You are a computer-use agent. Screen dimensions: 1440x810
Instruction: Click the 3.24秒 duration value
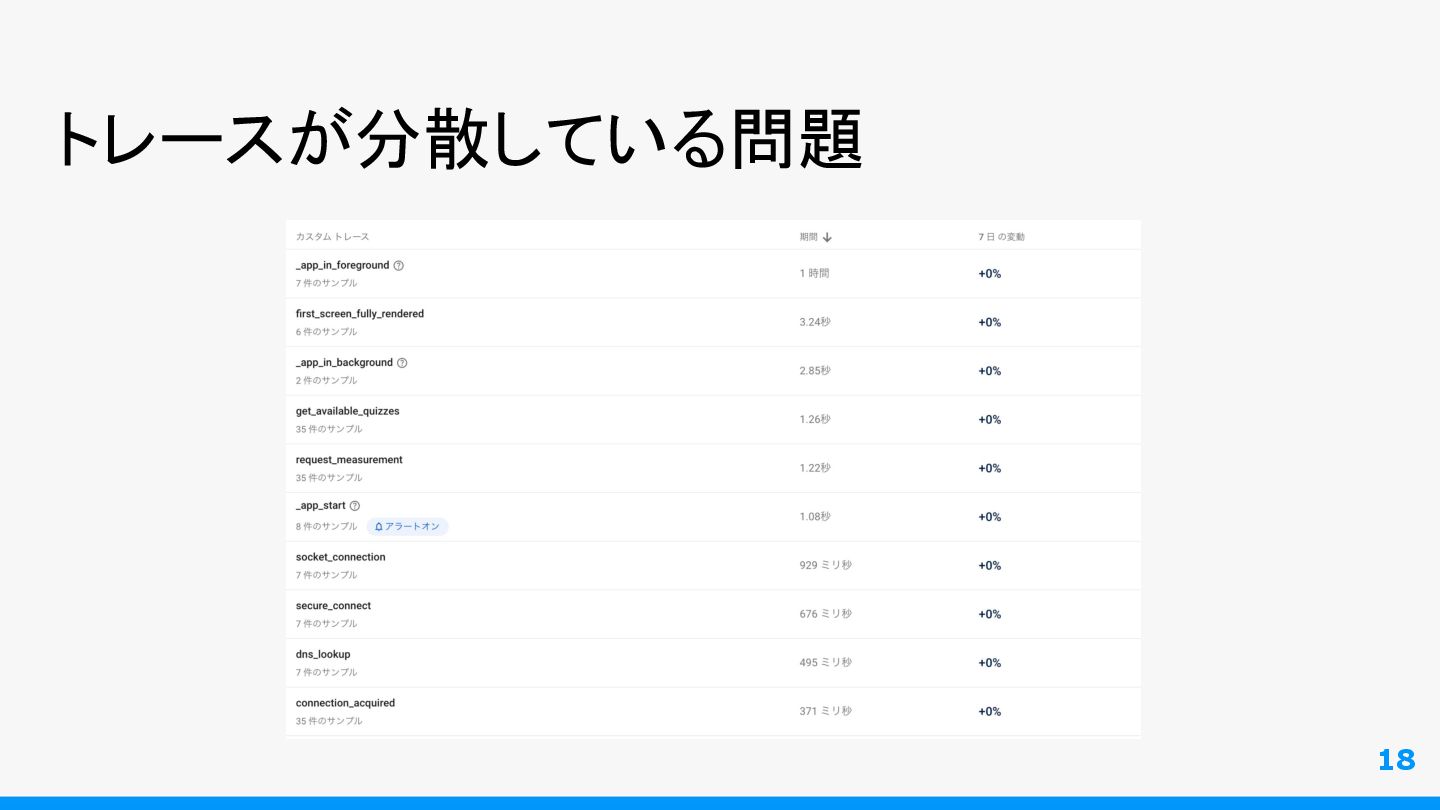815,322
